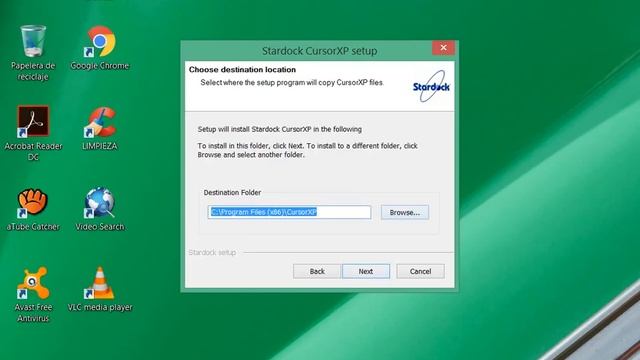Proceed with the Next button
This screenshot has height=360, width=640.
(366, 271)
